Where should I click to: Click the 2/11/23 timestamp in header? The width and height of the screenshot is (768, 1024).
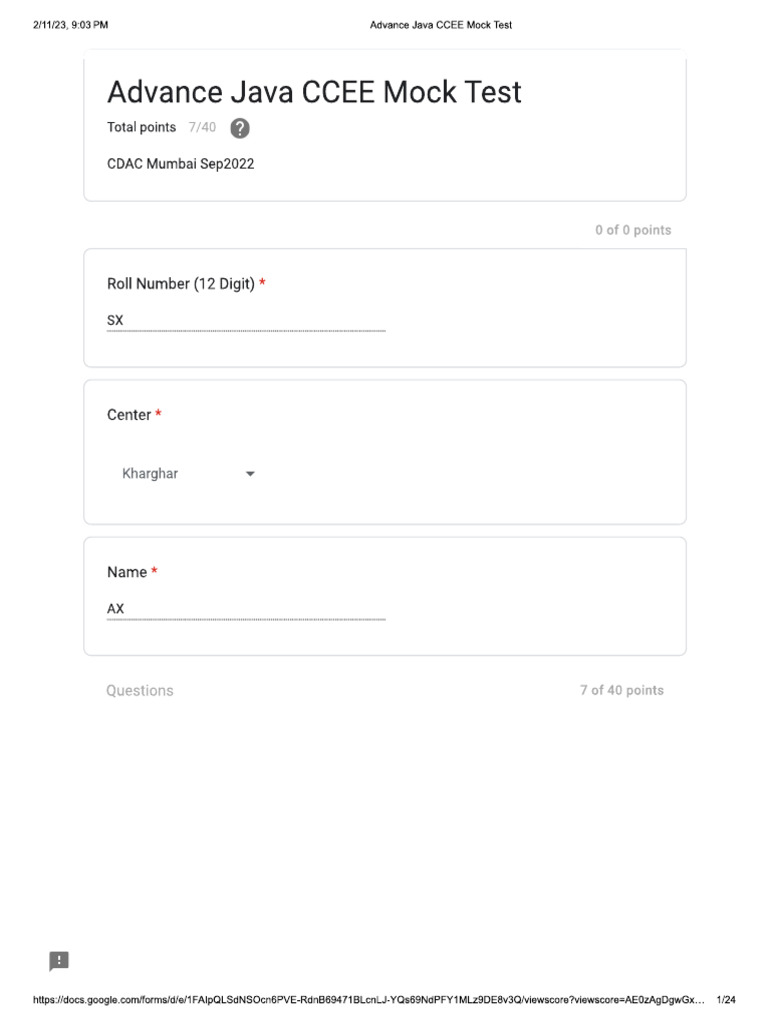click(70, 25)
